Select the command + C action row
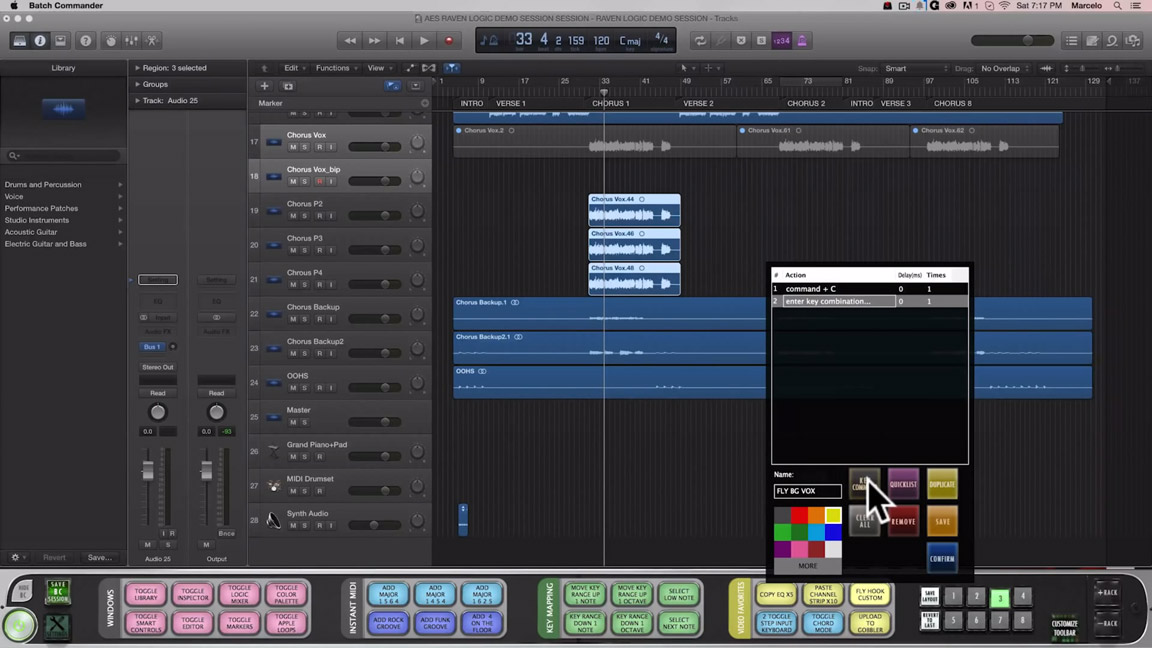The width and height of the screenshot is (1152, 648). tap(870, 289)
